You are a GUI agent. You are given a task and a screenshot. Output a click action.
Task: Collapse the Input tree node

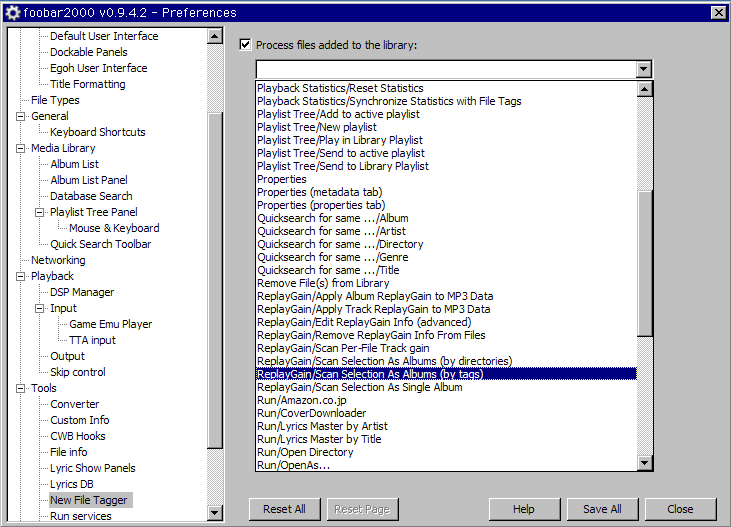click(x=40, y=308)
